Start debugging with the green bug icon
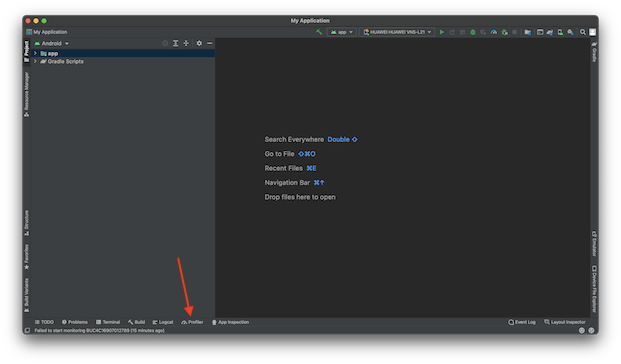 pyautogui.click(x=473, y=32)
